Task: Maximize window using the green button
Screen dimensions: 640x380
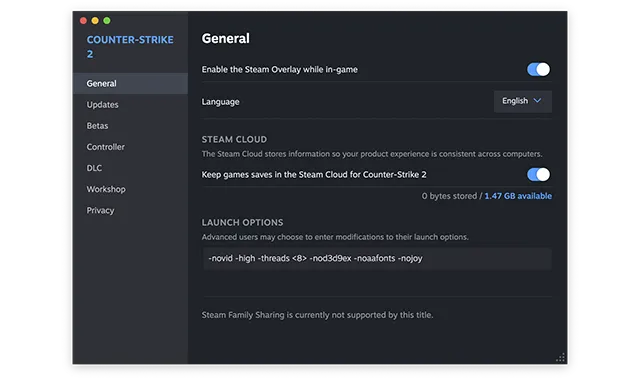Action: (x=107, y=20)
